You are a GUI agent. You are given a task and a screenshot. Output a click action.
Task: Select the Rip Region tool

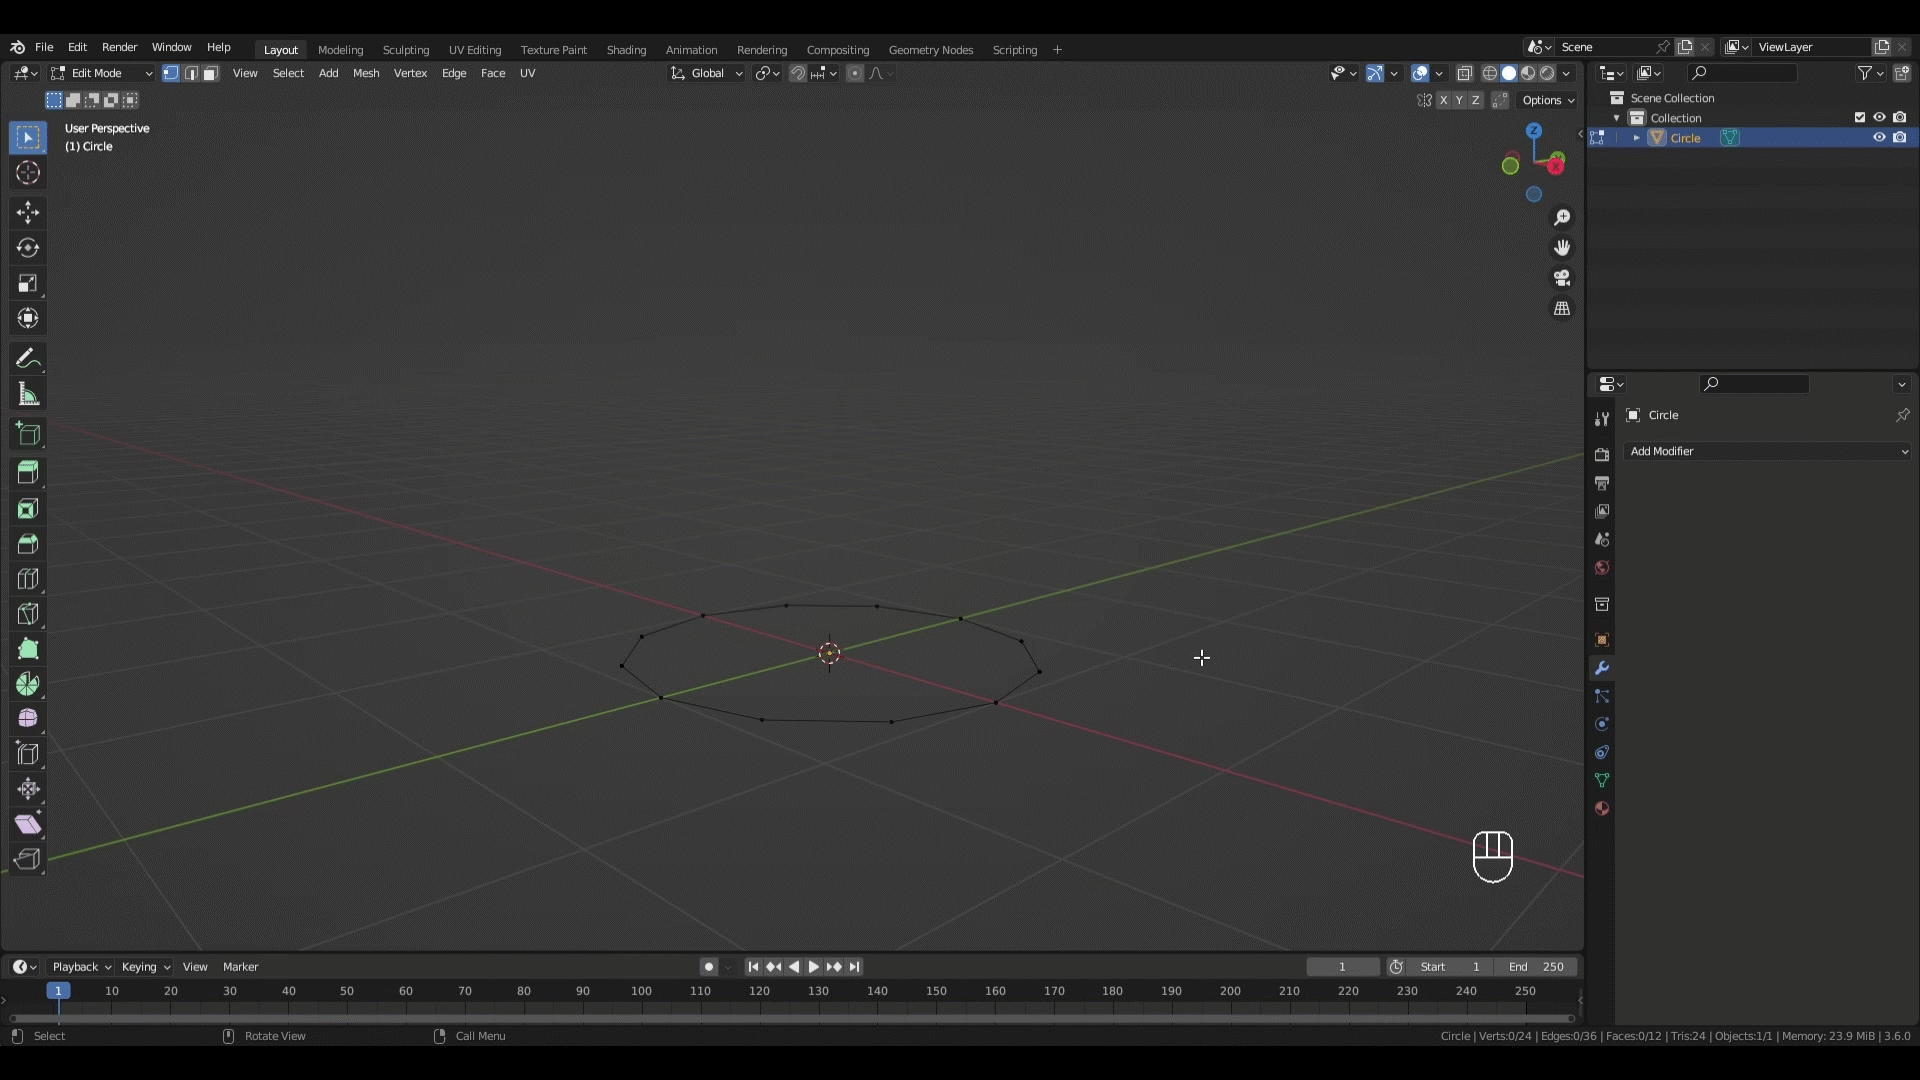click(28, 859)
